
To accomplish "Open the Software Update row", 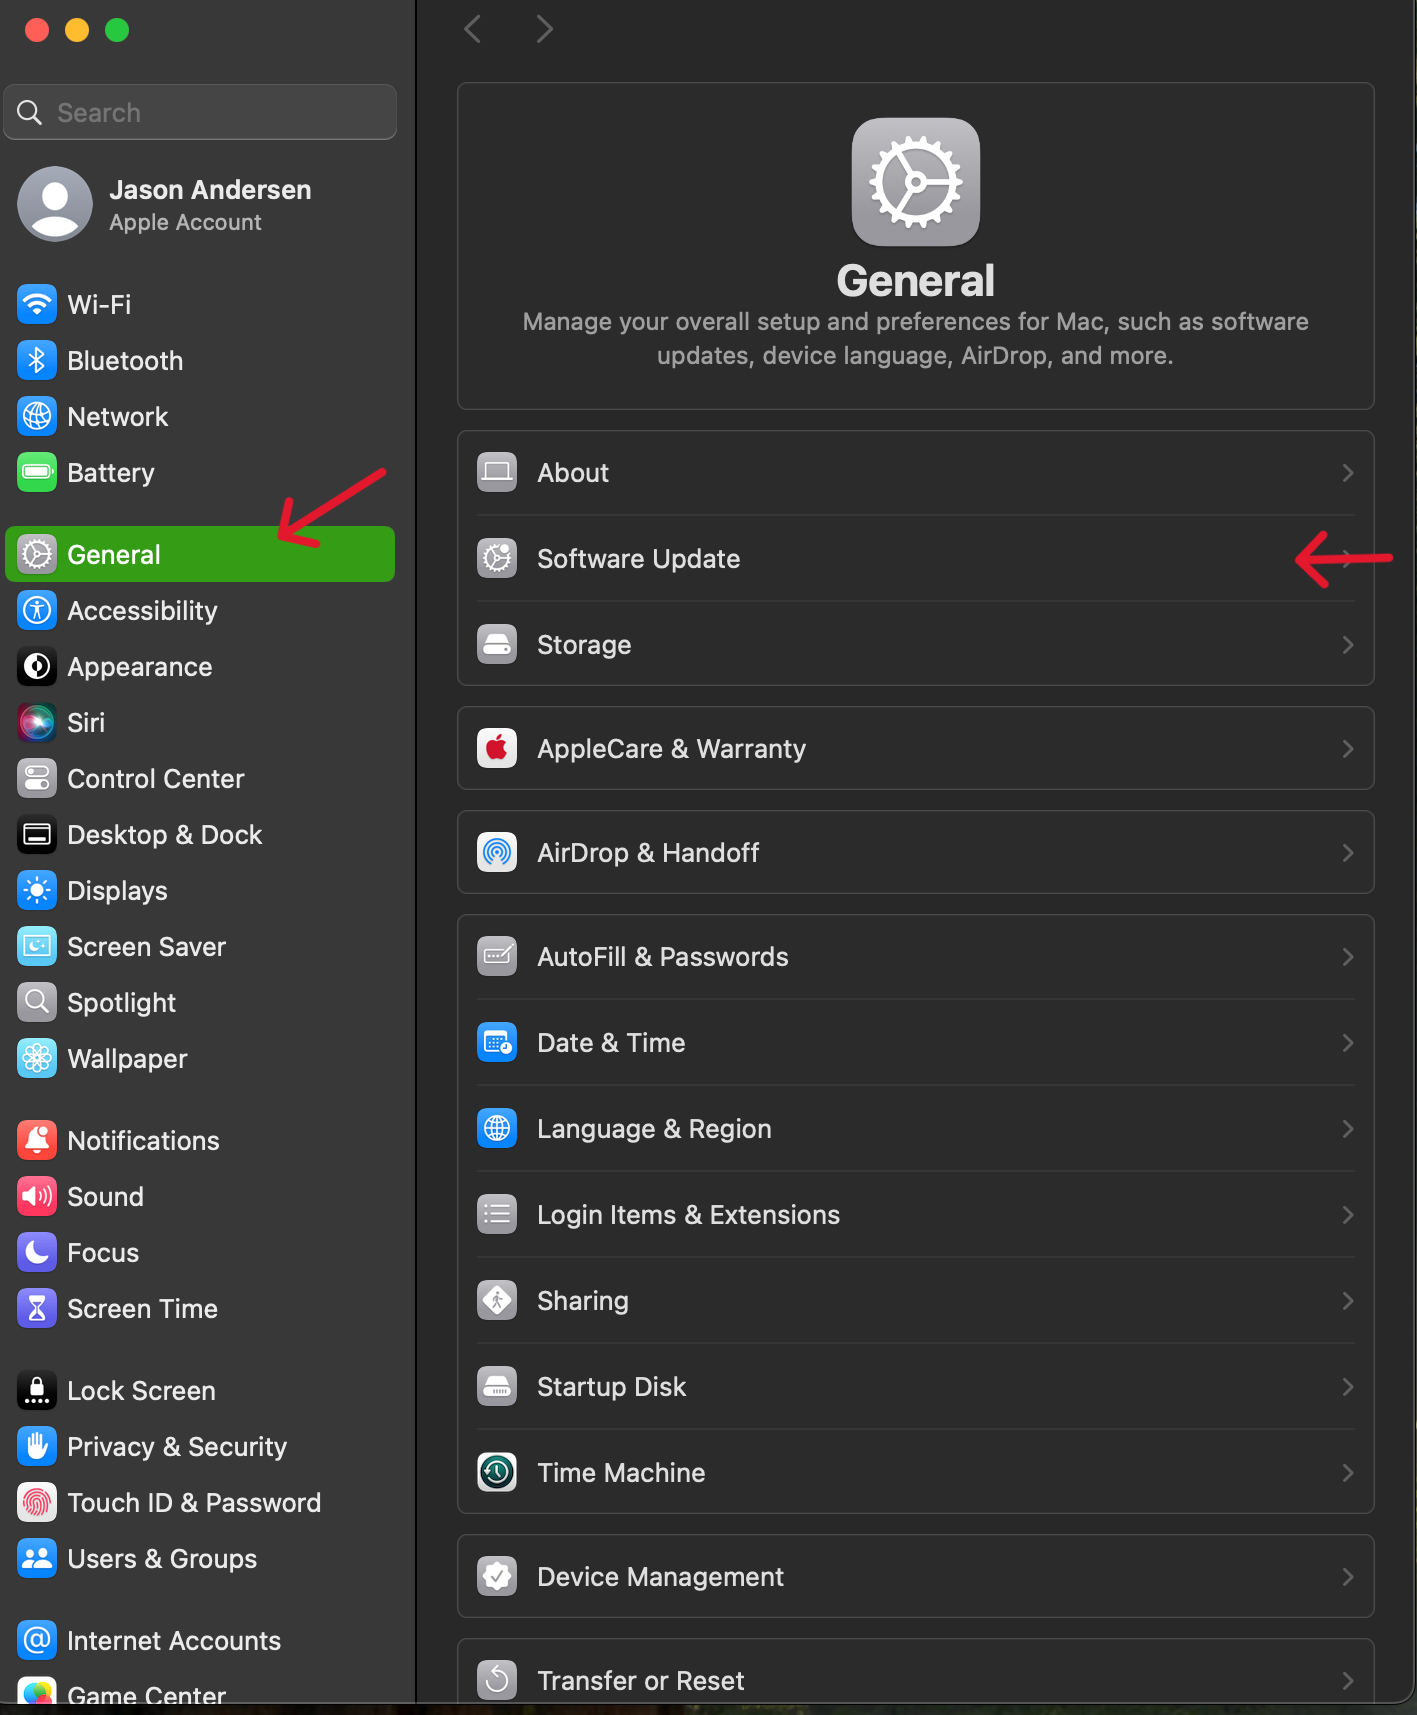I will point(915,558).
